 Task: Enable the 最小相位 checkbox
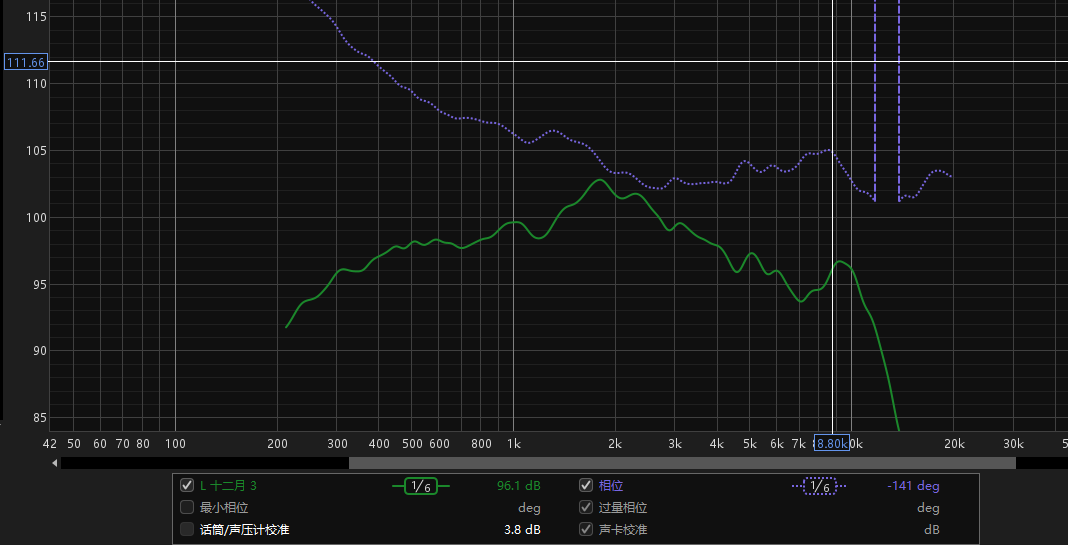(187, 507)
